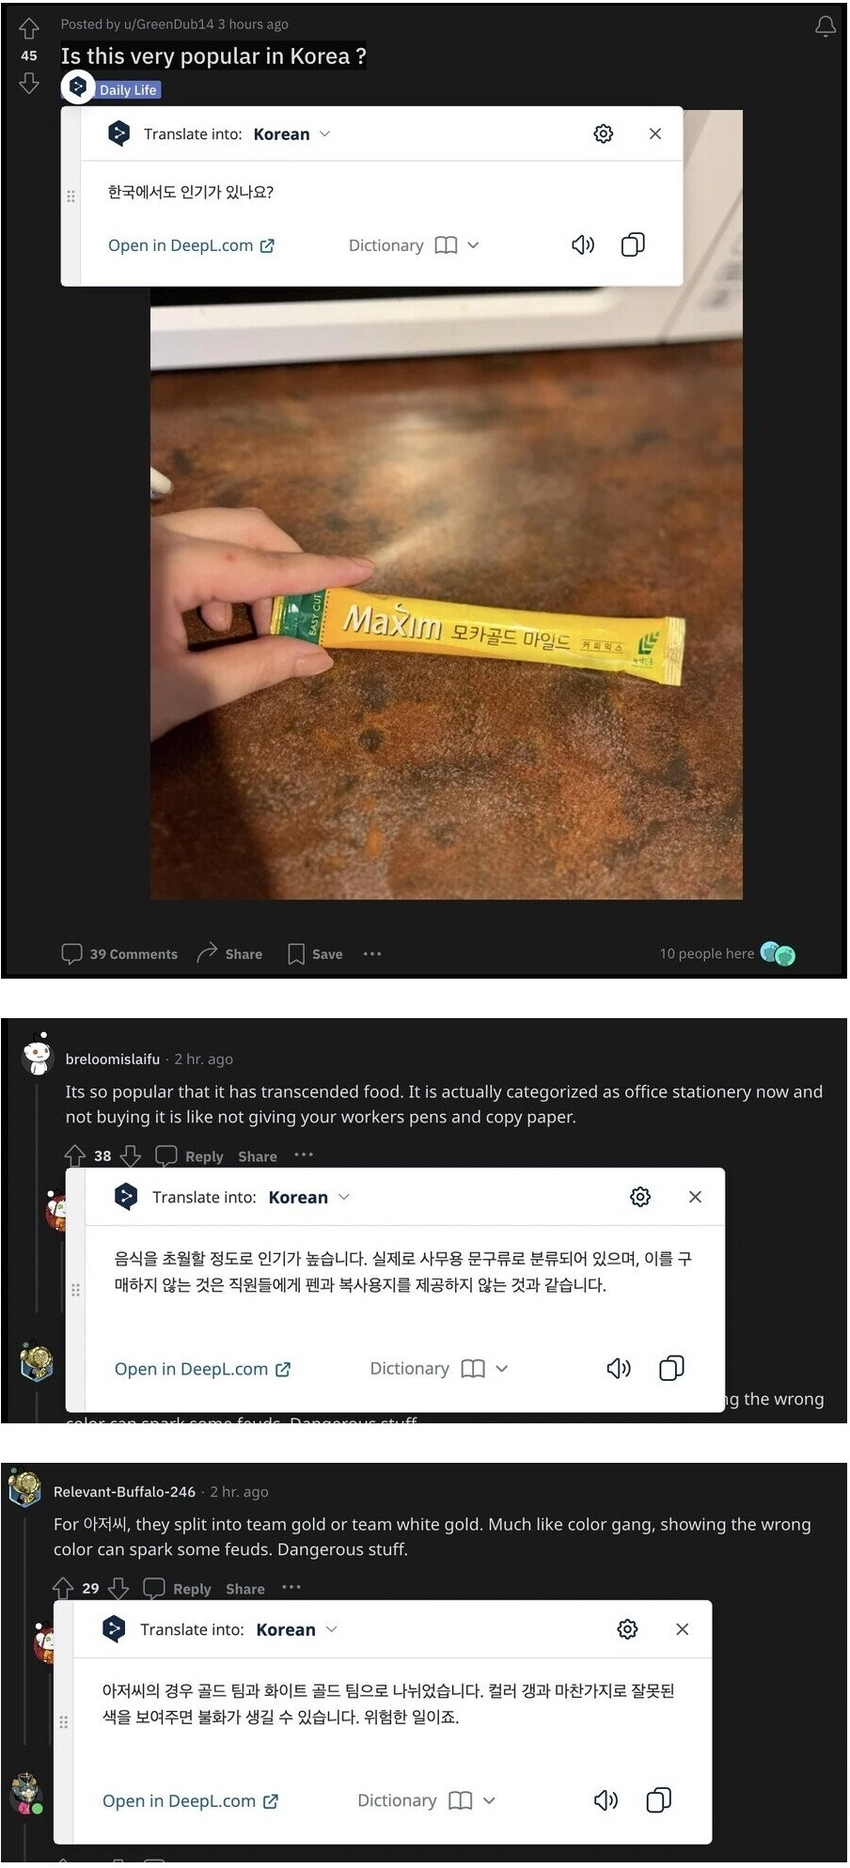Open settings gear in first DeepL popup
The height and width of the screenshot is (1868, 850).
603,134
